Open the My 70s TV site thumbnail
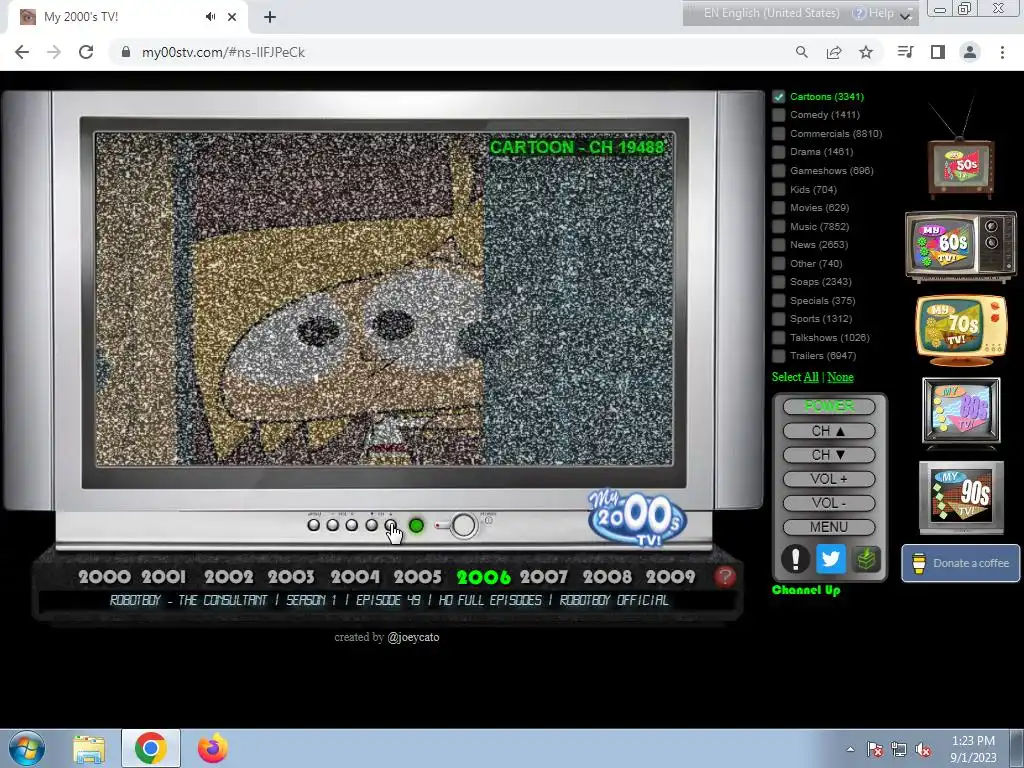This screenshot has width=1024, height=768. [961, 330]
